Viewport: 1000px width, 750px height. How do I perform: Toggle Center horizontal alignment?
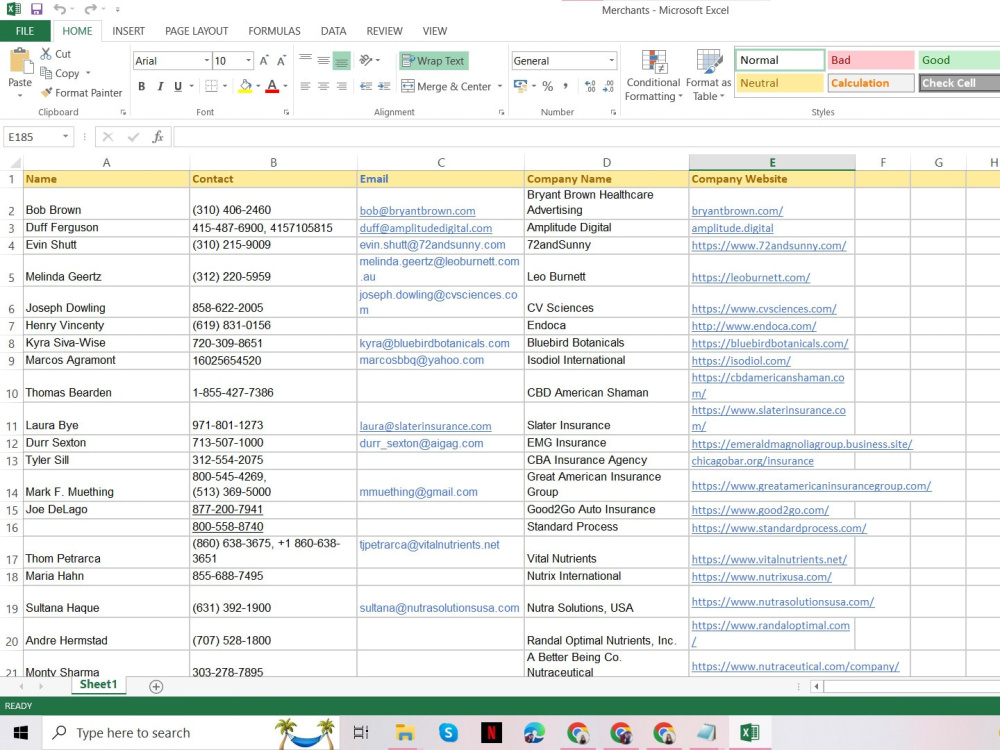(x=323, y=86)
